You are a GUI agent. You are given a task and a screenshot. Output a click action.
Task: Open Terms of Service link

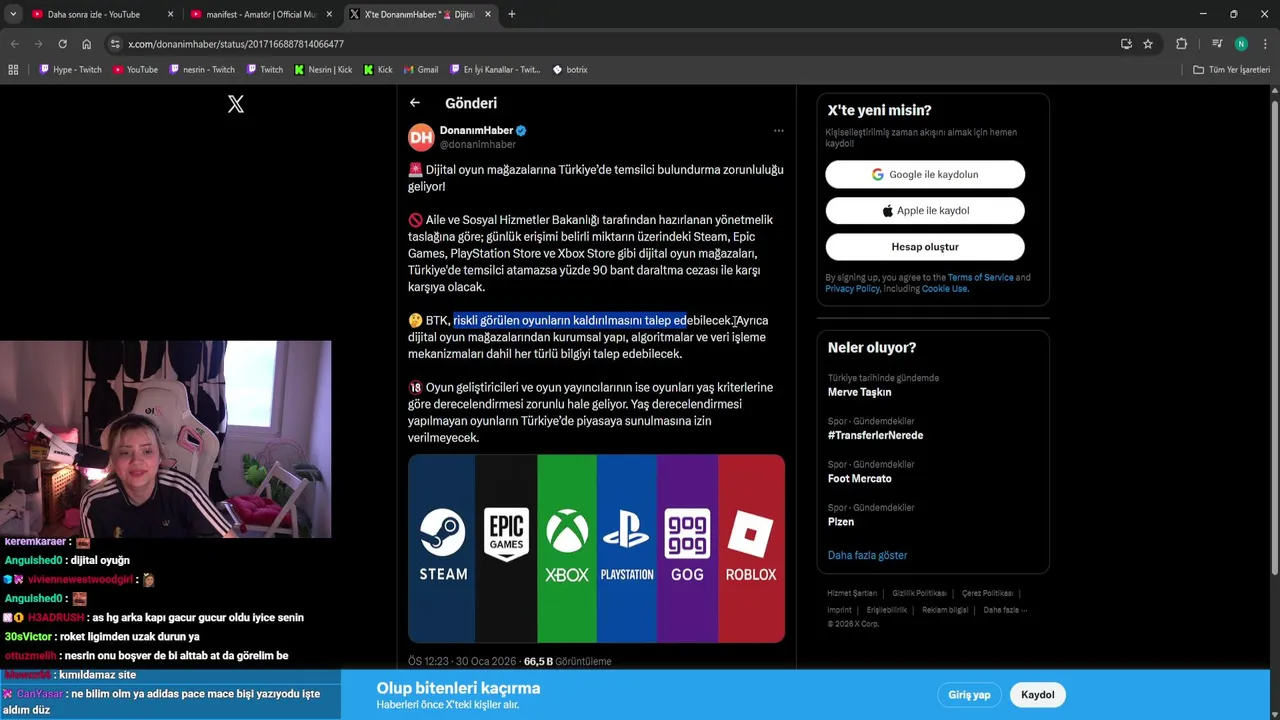point(980,277)
